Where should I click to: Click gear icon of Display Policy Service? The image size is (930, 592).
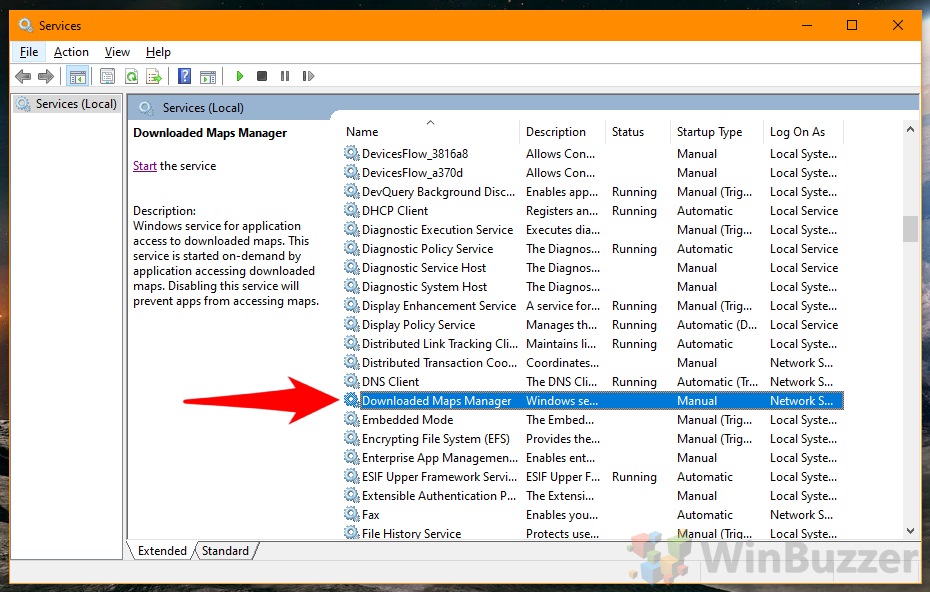pos(352,324)
